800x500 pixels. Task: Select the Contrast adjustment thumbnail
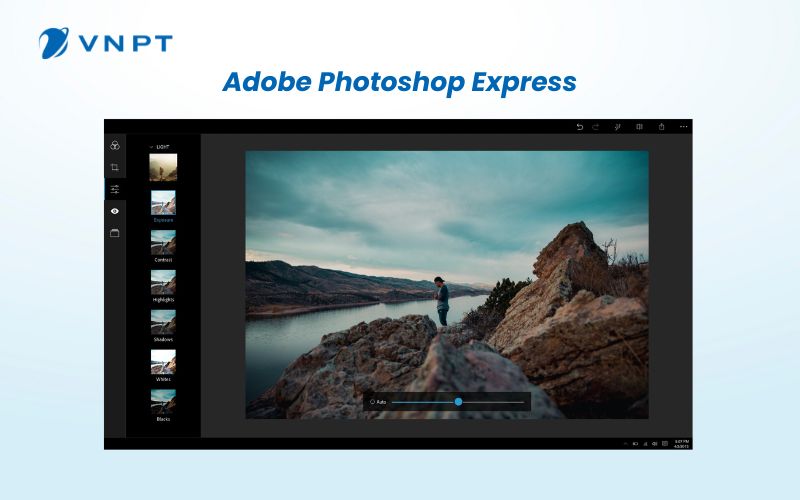163,242
